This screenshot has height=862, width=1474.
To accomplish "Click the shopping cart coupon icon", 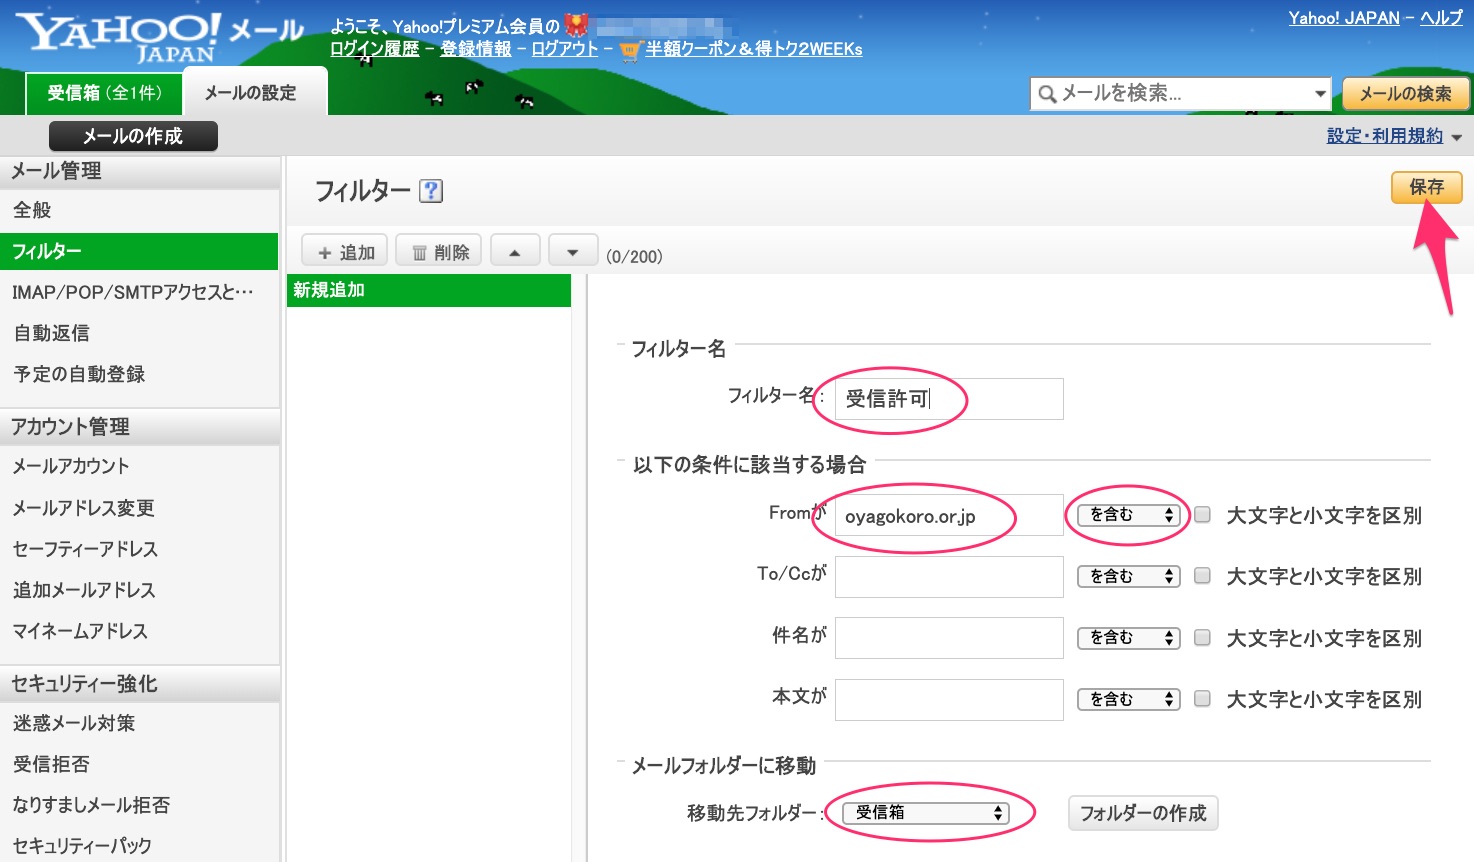I will click(x=629, y=50).
